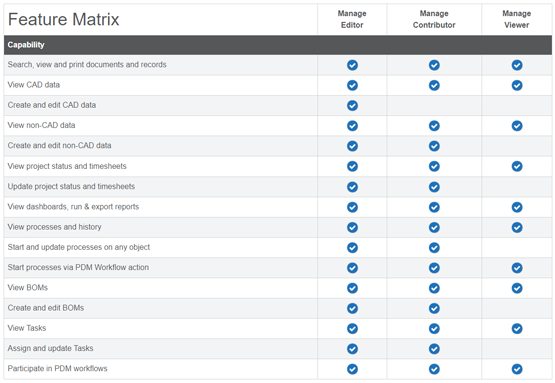The height and width of the screenshot is (383, 555).
Task: Click Viewer checkmark for View processes and history
Action: (x=517, y=227)
